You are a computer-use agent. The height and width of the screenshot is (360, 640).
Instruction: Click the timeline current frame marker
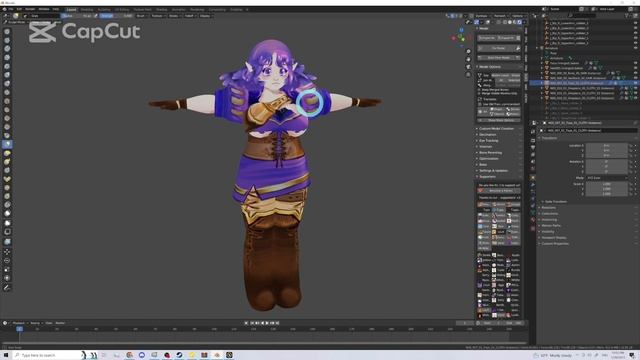point(19,329)
